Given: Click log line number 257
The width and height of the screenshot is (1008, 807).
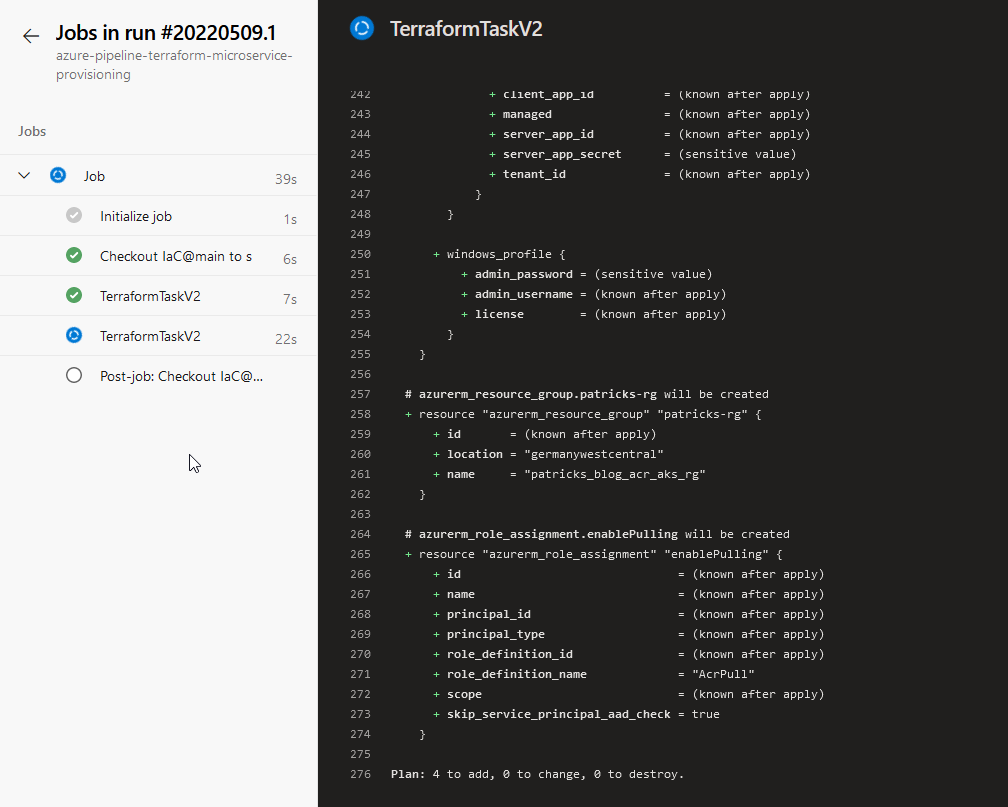Looking at the screenshot, I should tap(361, 394).
